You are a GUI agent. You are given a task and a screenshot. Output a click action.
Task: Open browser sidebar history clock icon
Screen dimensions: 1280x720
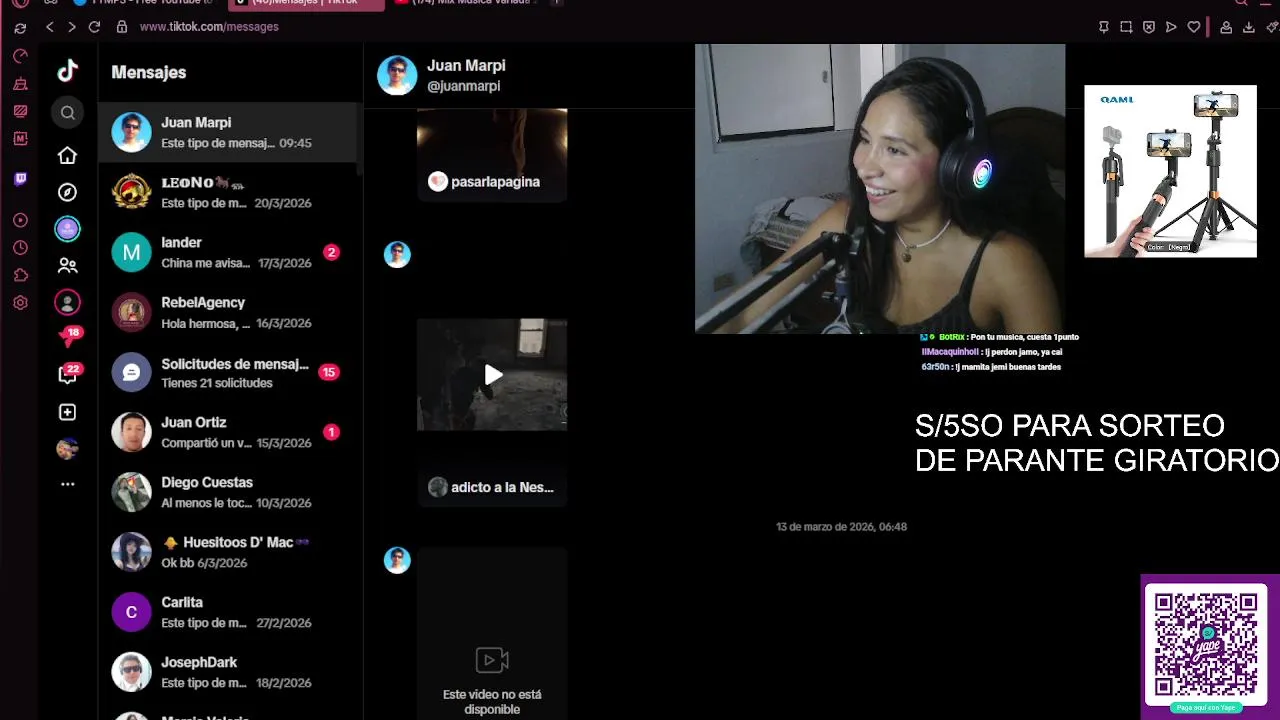coord(20,248)
